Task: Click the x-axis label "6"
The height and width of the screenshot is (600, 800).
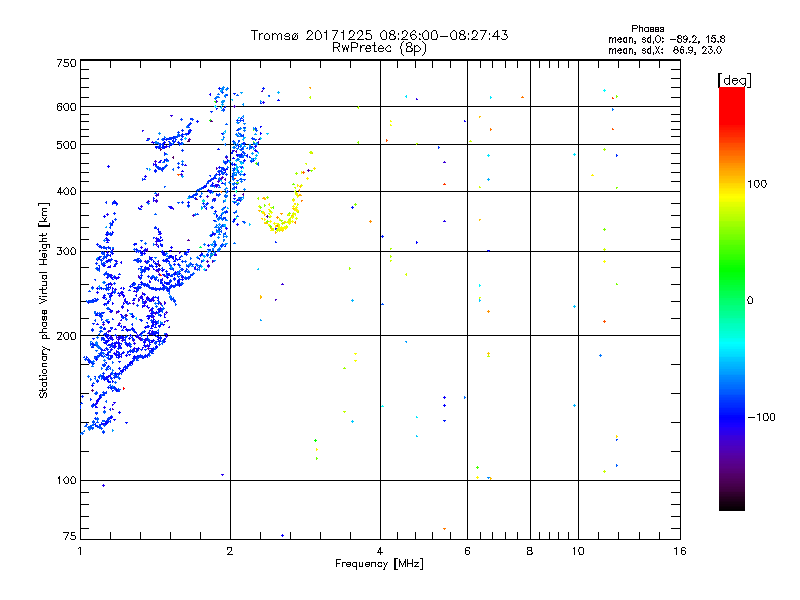Action: pos(467,551)
